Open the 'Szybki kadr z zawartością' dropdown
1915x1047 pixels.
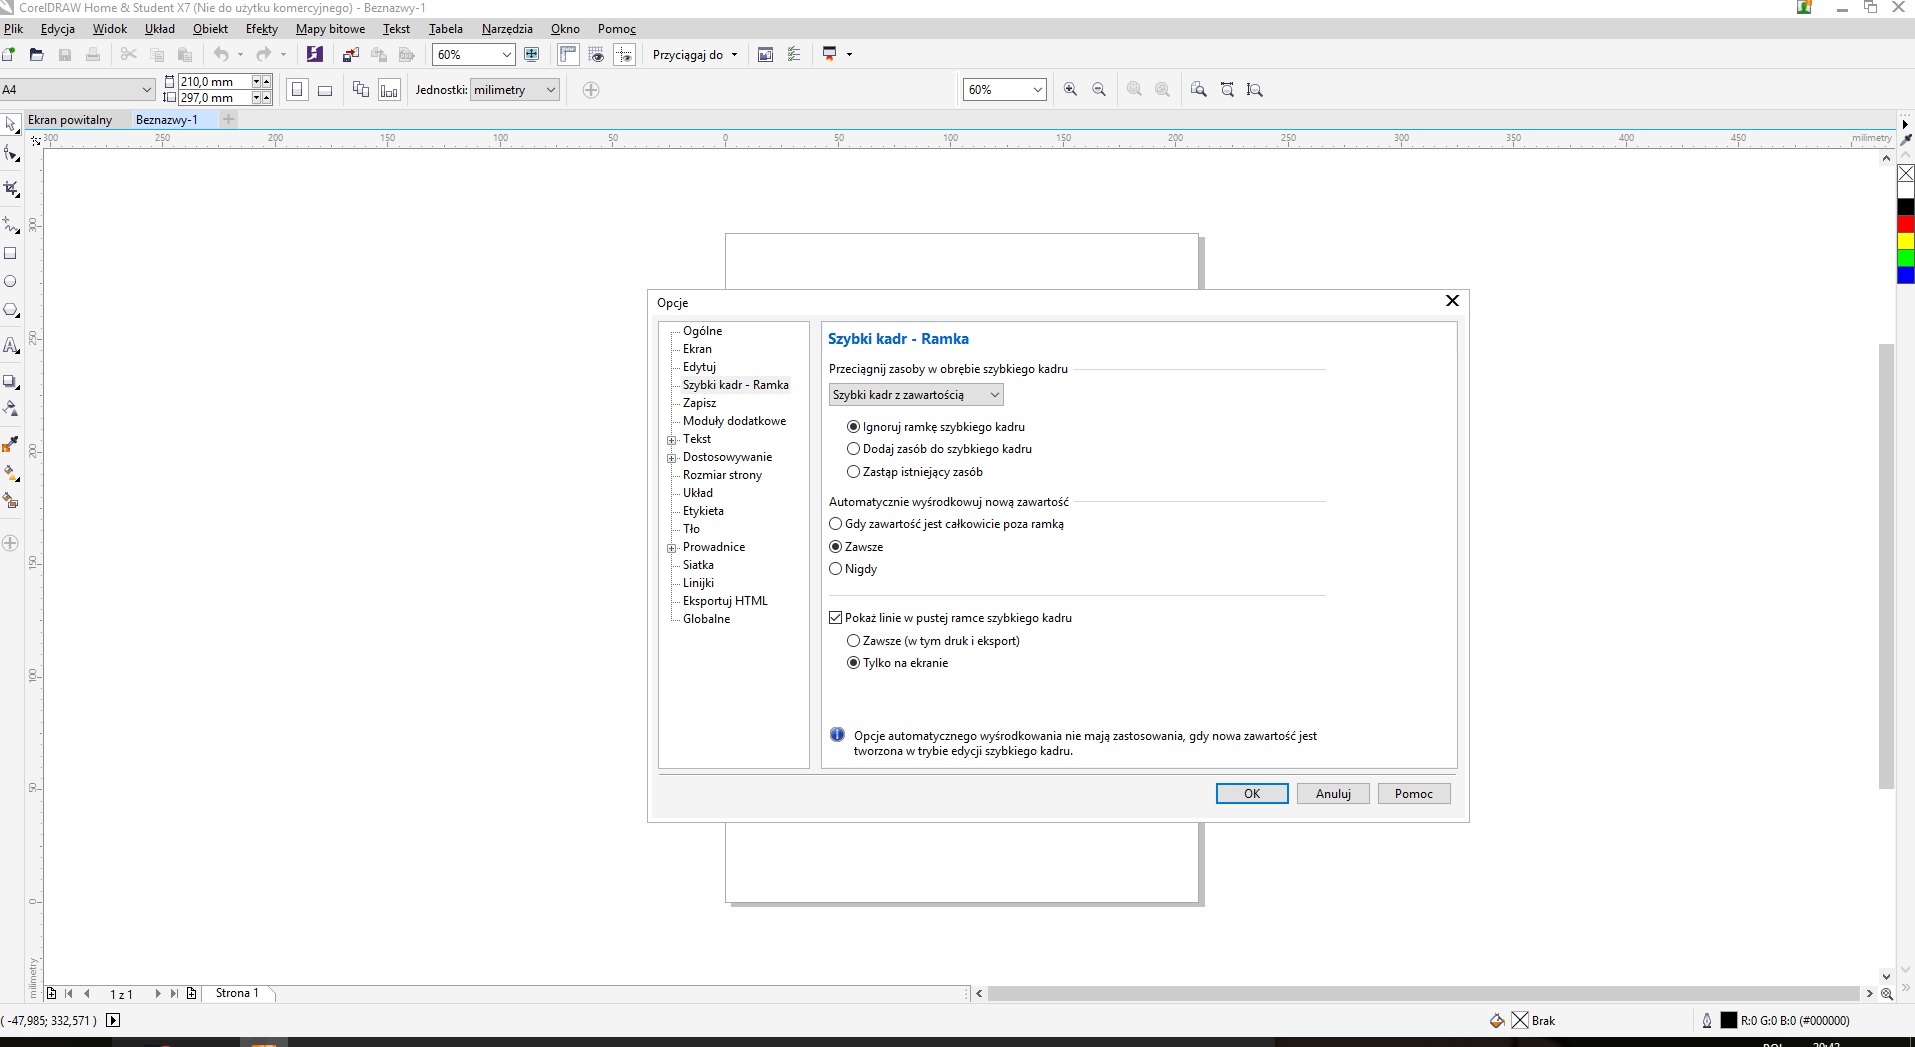tap(915, 395)
